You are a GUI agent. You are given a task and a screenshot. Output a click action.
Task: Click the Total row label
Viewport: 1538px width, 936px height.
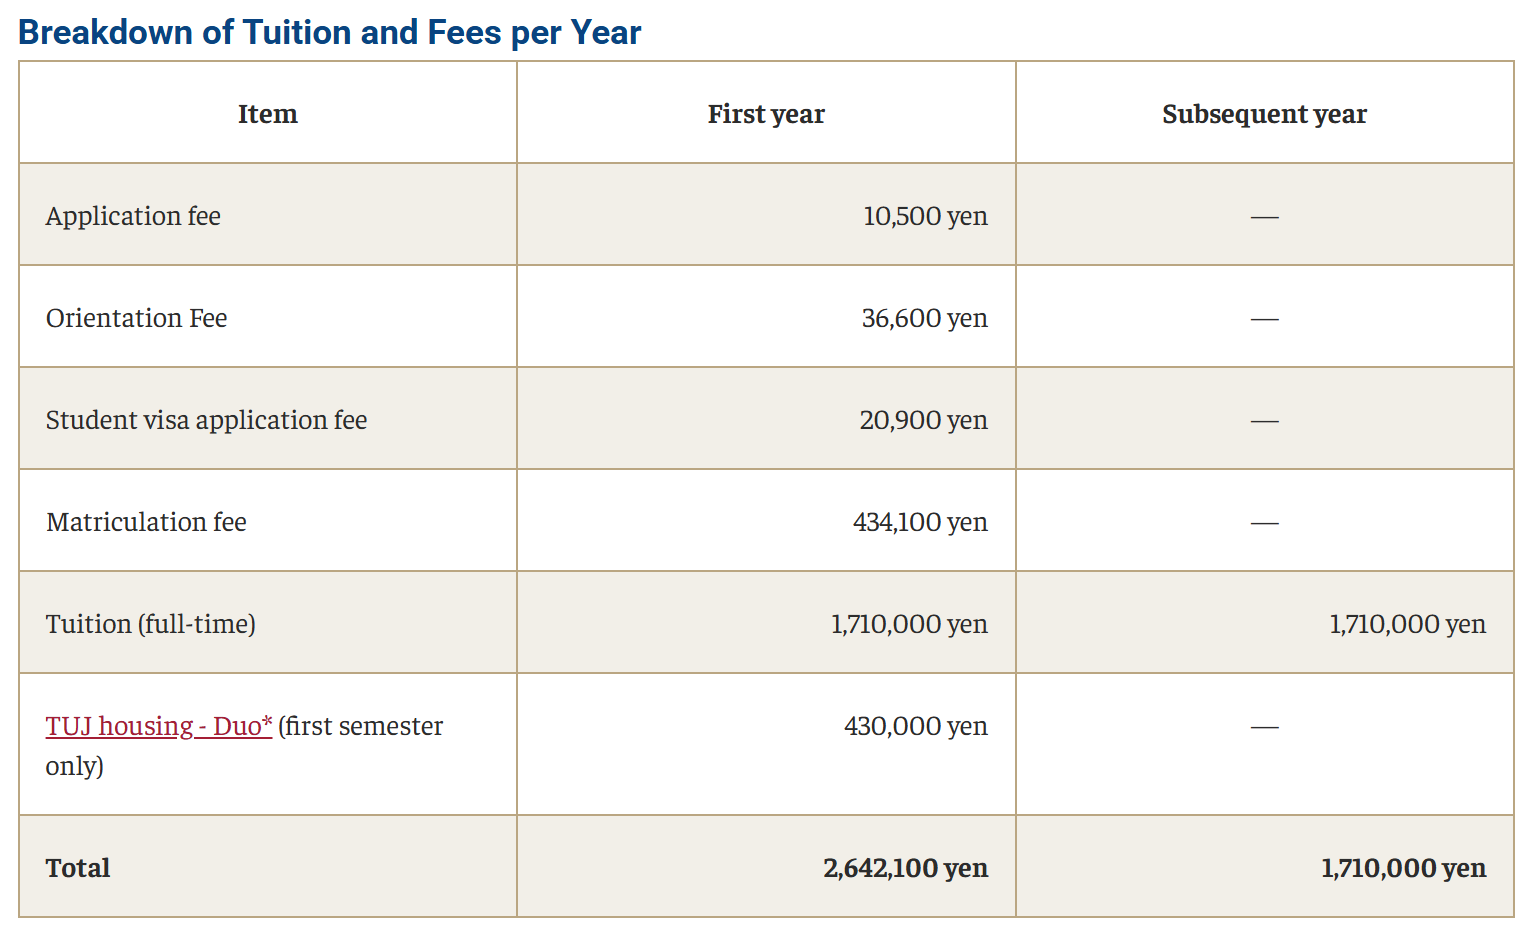78,868
